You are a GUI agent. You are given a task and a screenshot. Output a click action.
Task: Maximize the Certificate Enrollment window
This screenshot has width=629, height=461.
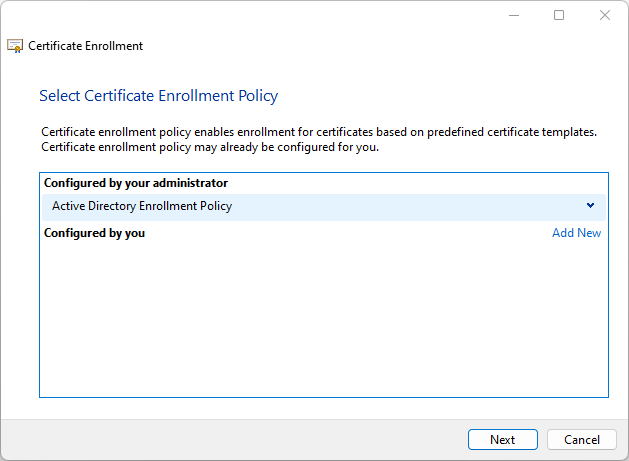(x=559, y=15)
